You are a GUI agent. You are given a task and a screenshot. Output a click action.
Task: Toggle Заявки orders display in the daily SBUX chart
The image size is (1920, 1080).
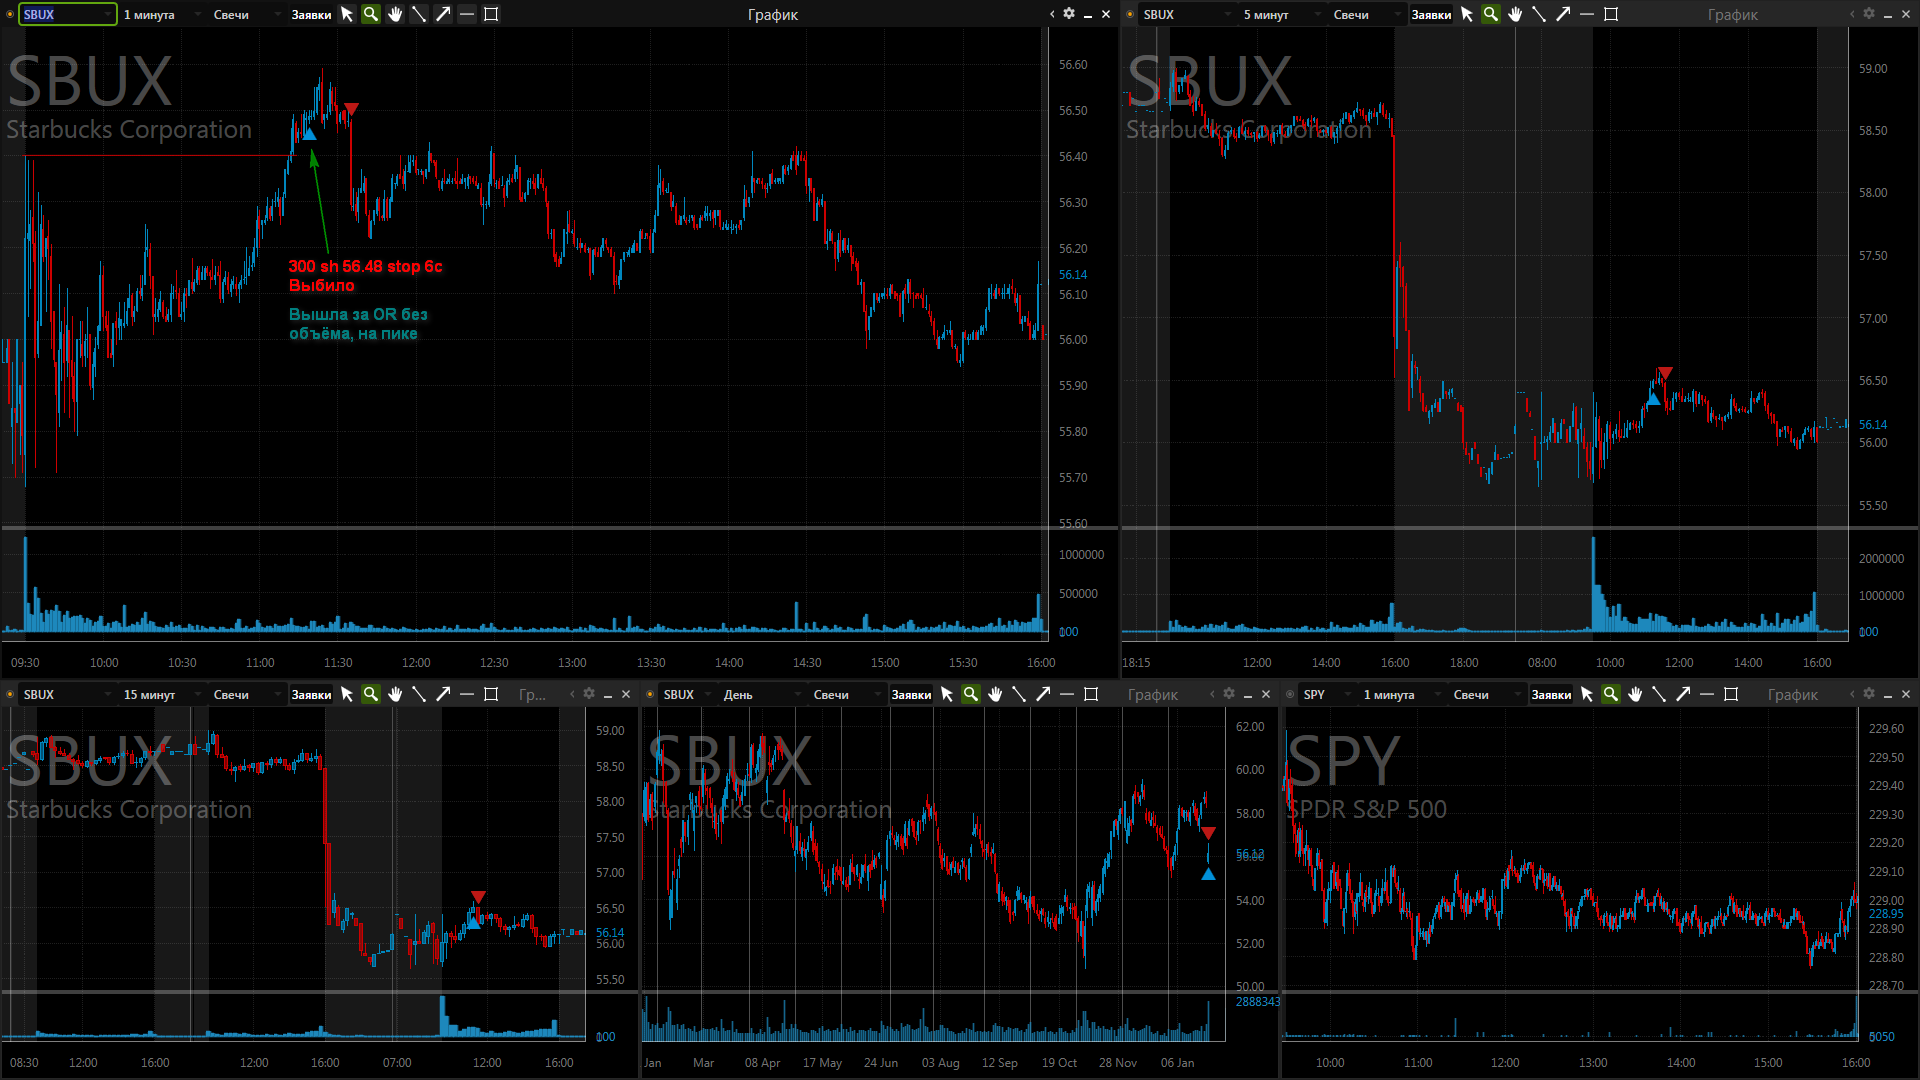click(x=911, y=694)
